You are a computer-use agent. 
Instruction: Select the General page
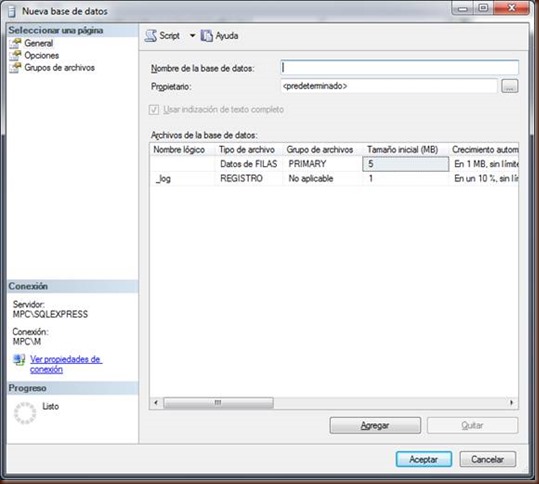point(38,43)
